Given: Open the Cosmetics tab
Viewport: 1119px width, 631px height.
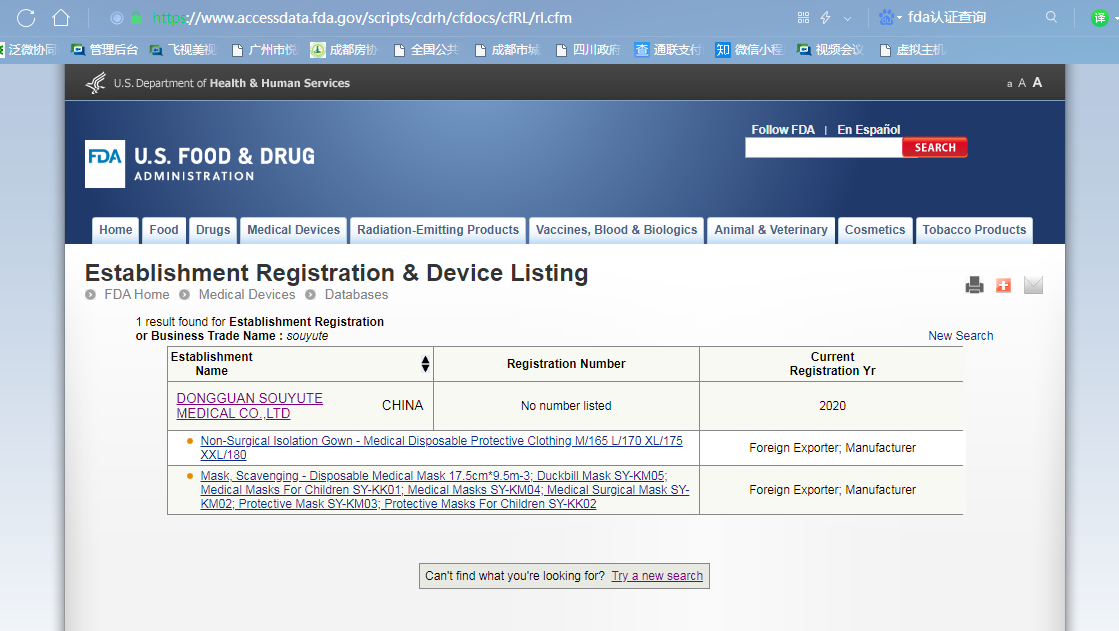Looking at the screenshot, I should tap(875, 230).
